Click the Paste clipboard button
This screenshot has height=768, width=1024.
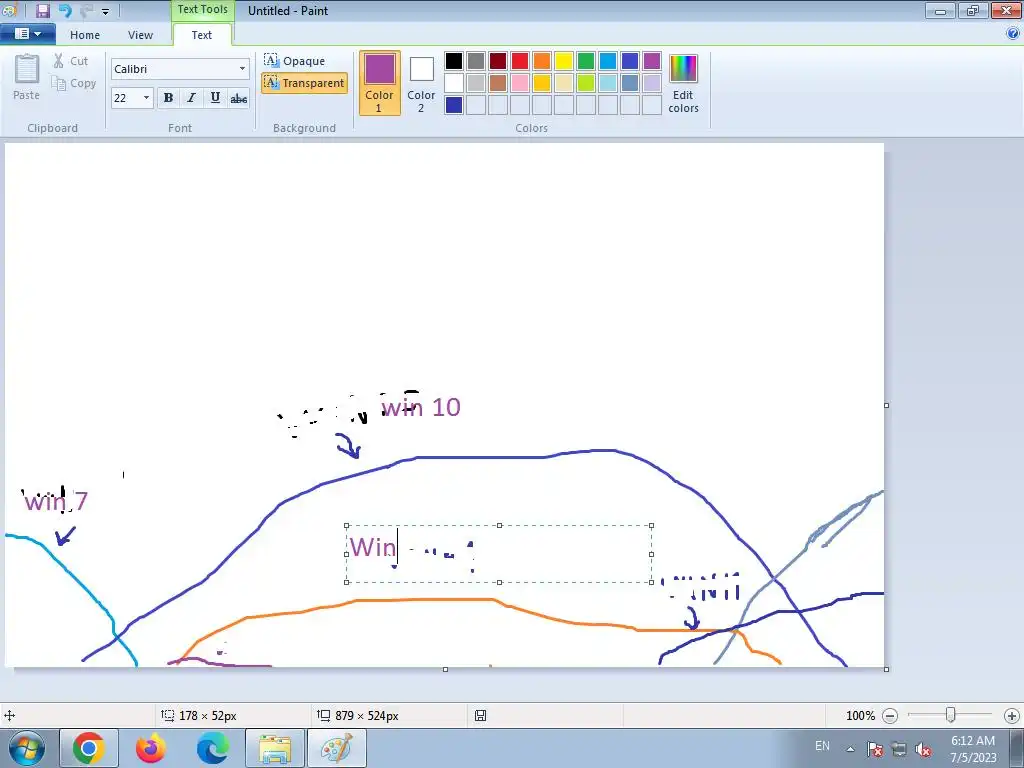pyautogui.click(x=27, y=77)
